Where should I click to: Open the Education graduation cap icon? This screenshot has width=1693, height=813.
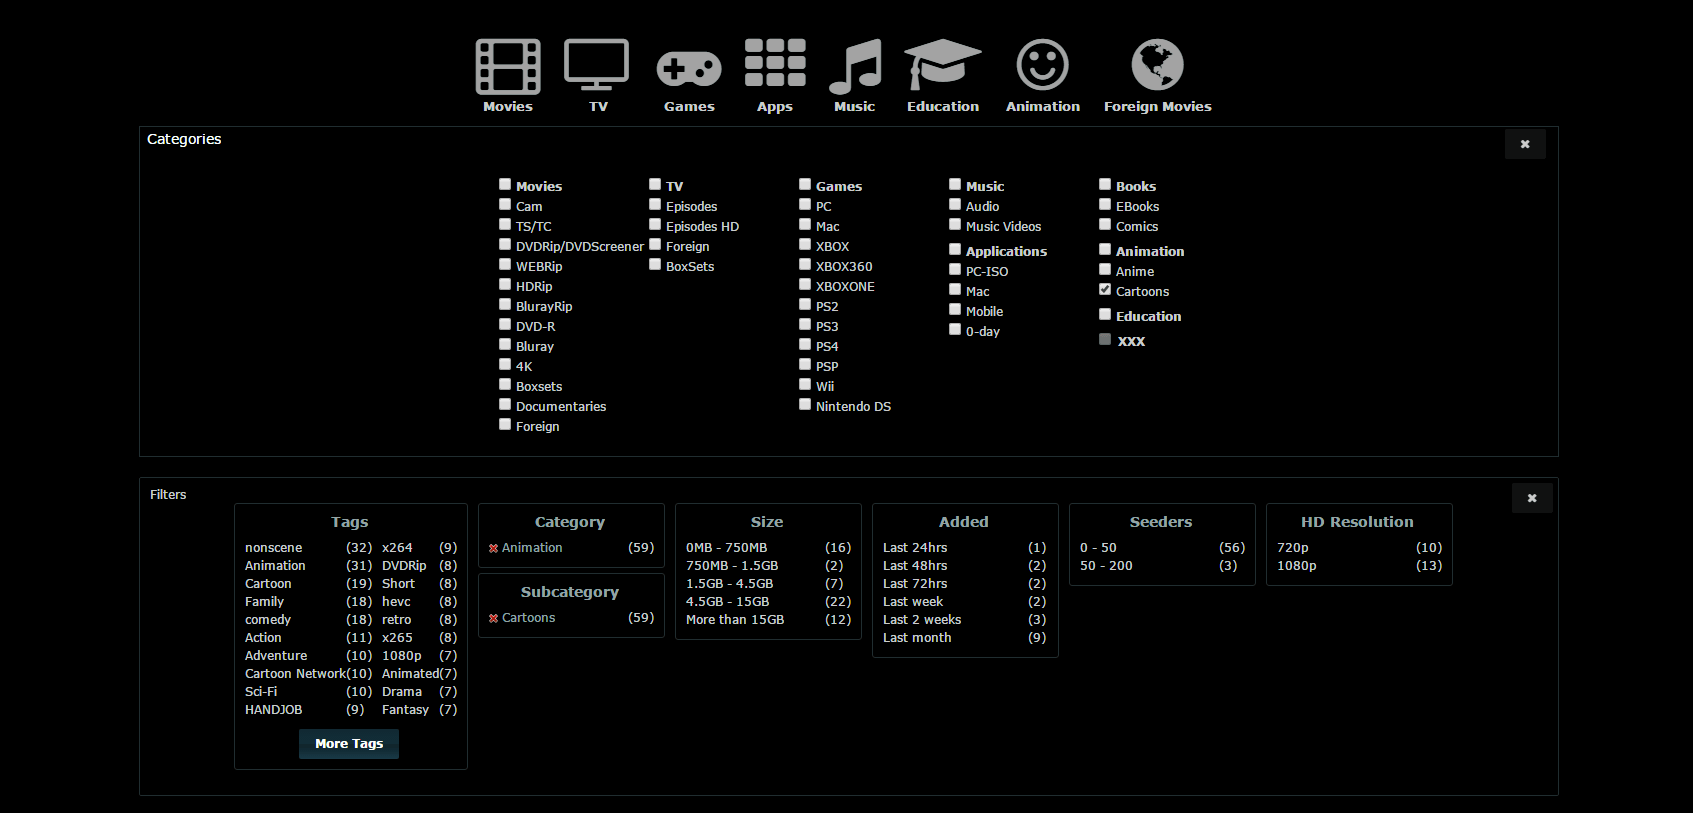(x=942, y=65)
